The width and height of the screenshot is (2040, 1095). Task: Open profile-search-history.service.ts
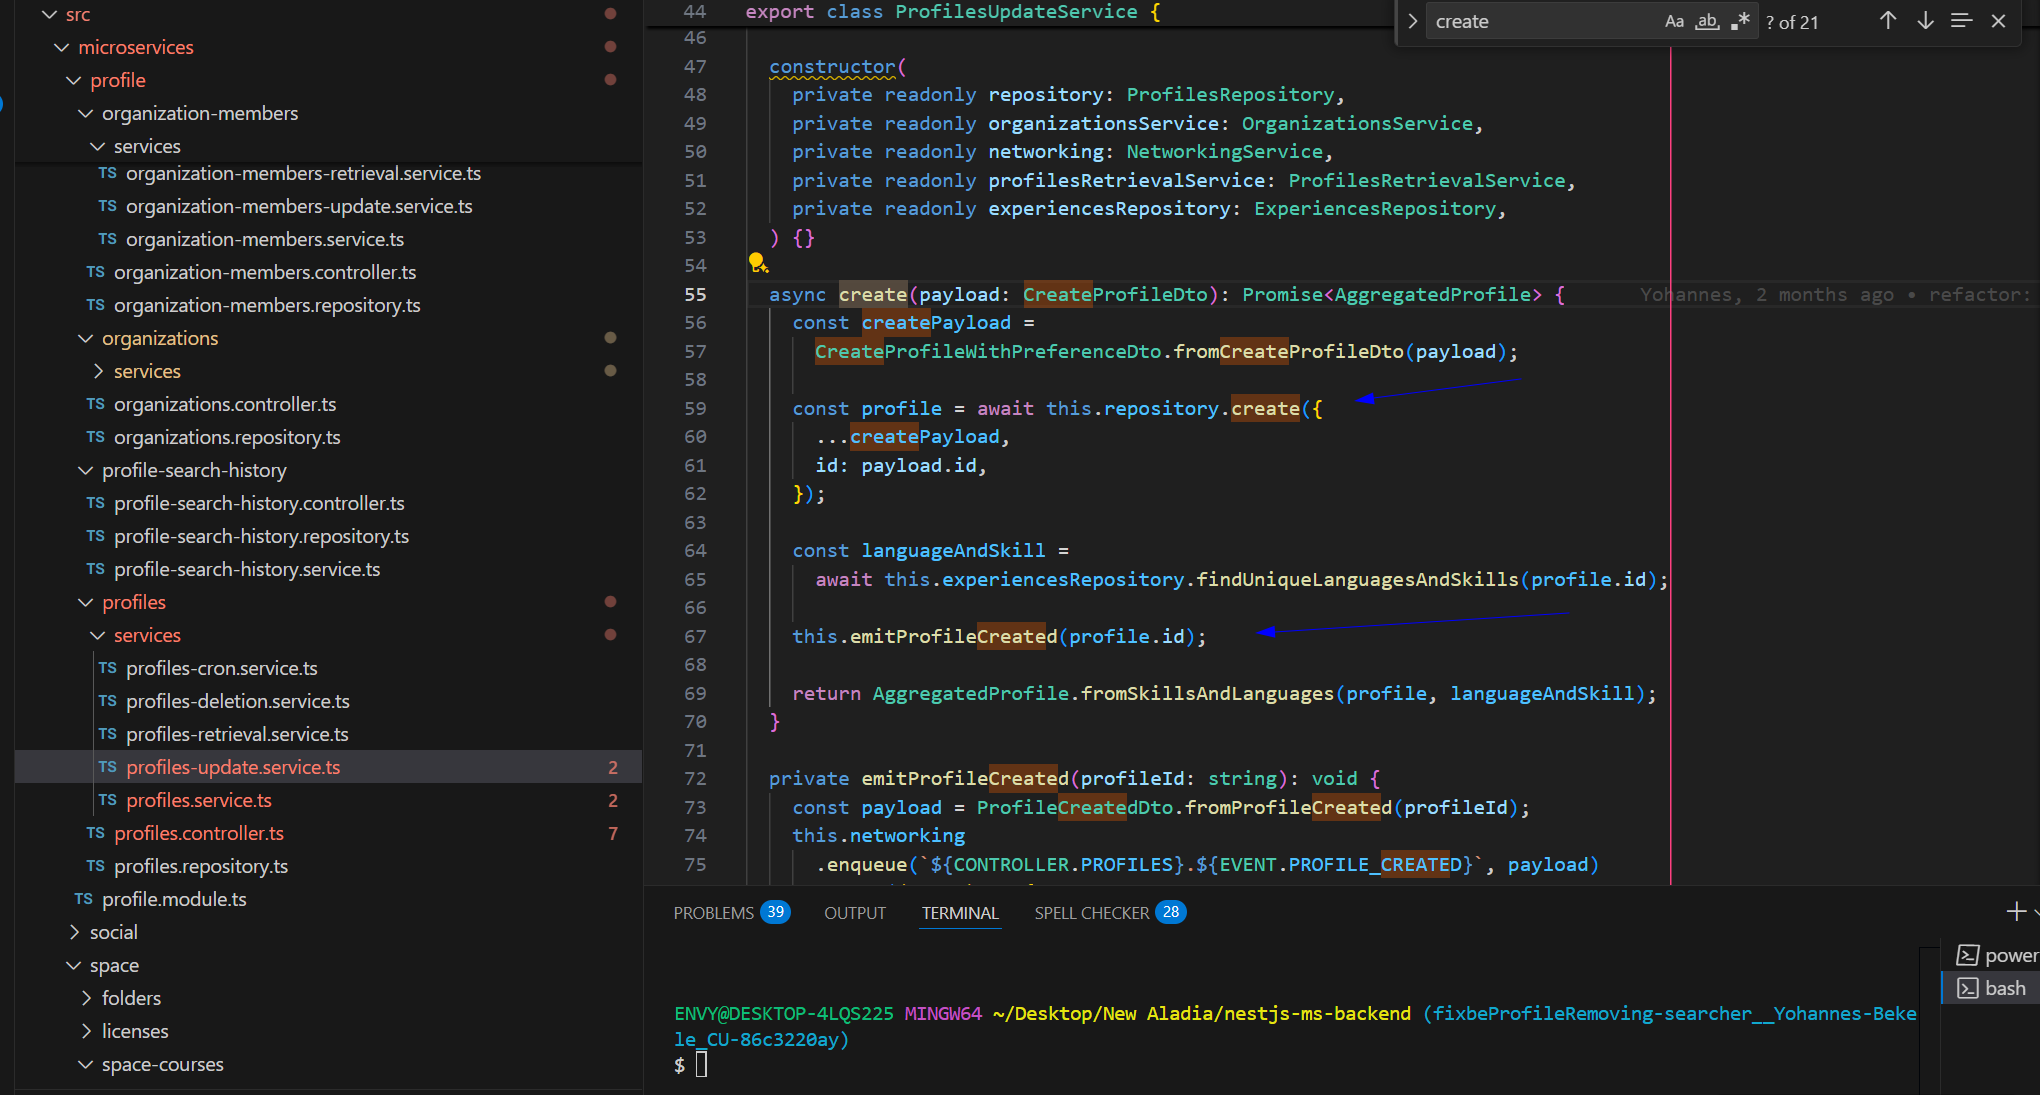[x=247, y=569]
